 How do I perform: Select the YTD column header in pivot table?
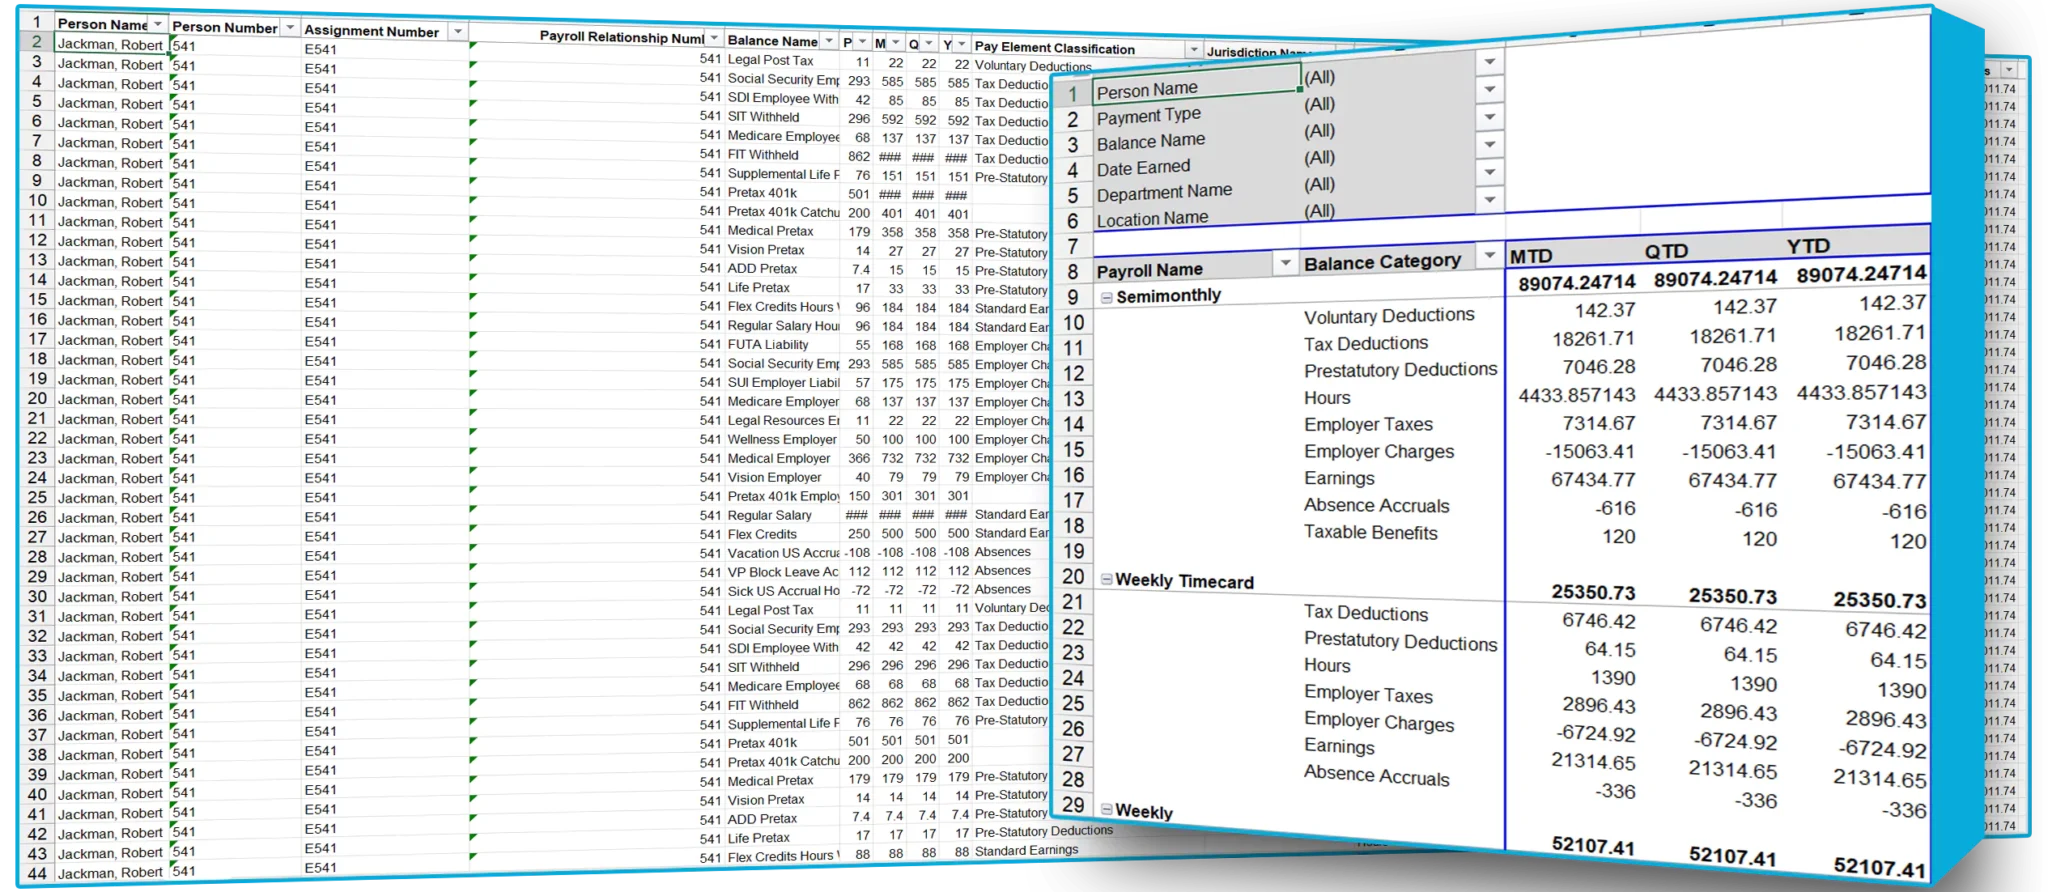click(x=1808, y=246)
